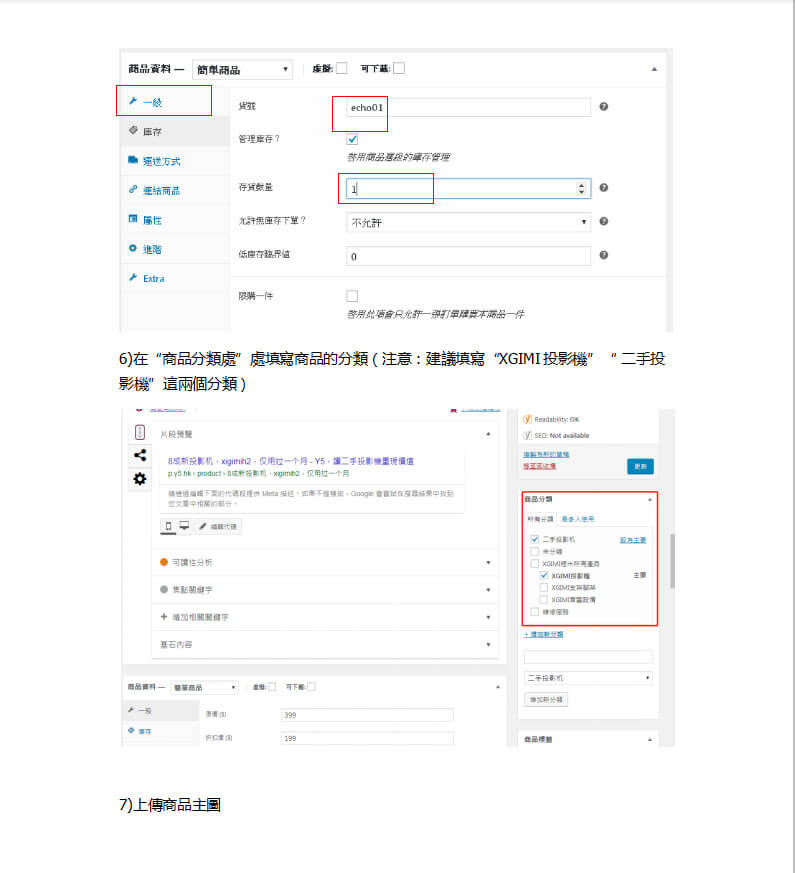Select the Extra tab

click(x=175, y=278)
